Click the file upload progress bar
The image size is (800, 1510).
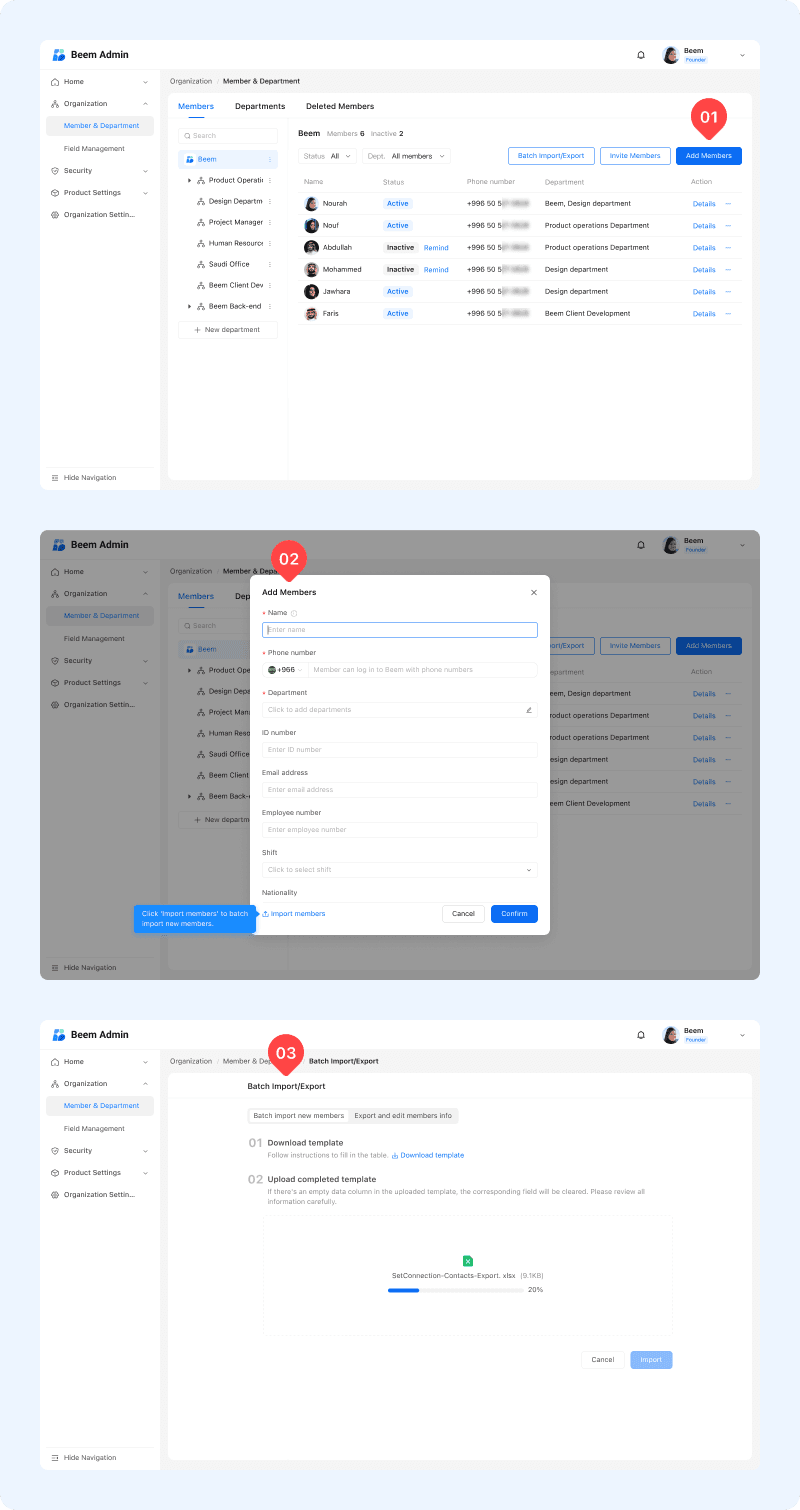coord(455,1290)
